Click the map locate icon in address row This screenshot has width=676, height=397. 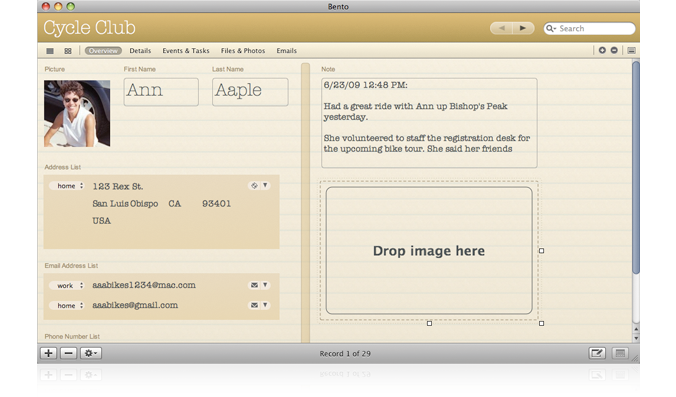(254, 185)
